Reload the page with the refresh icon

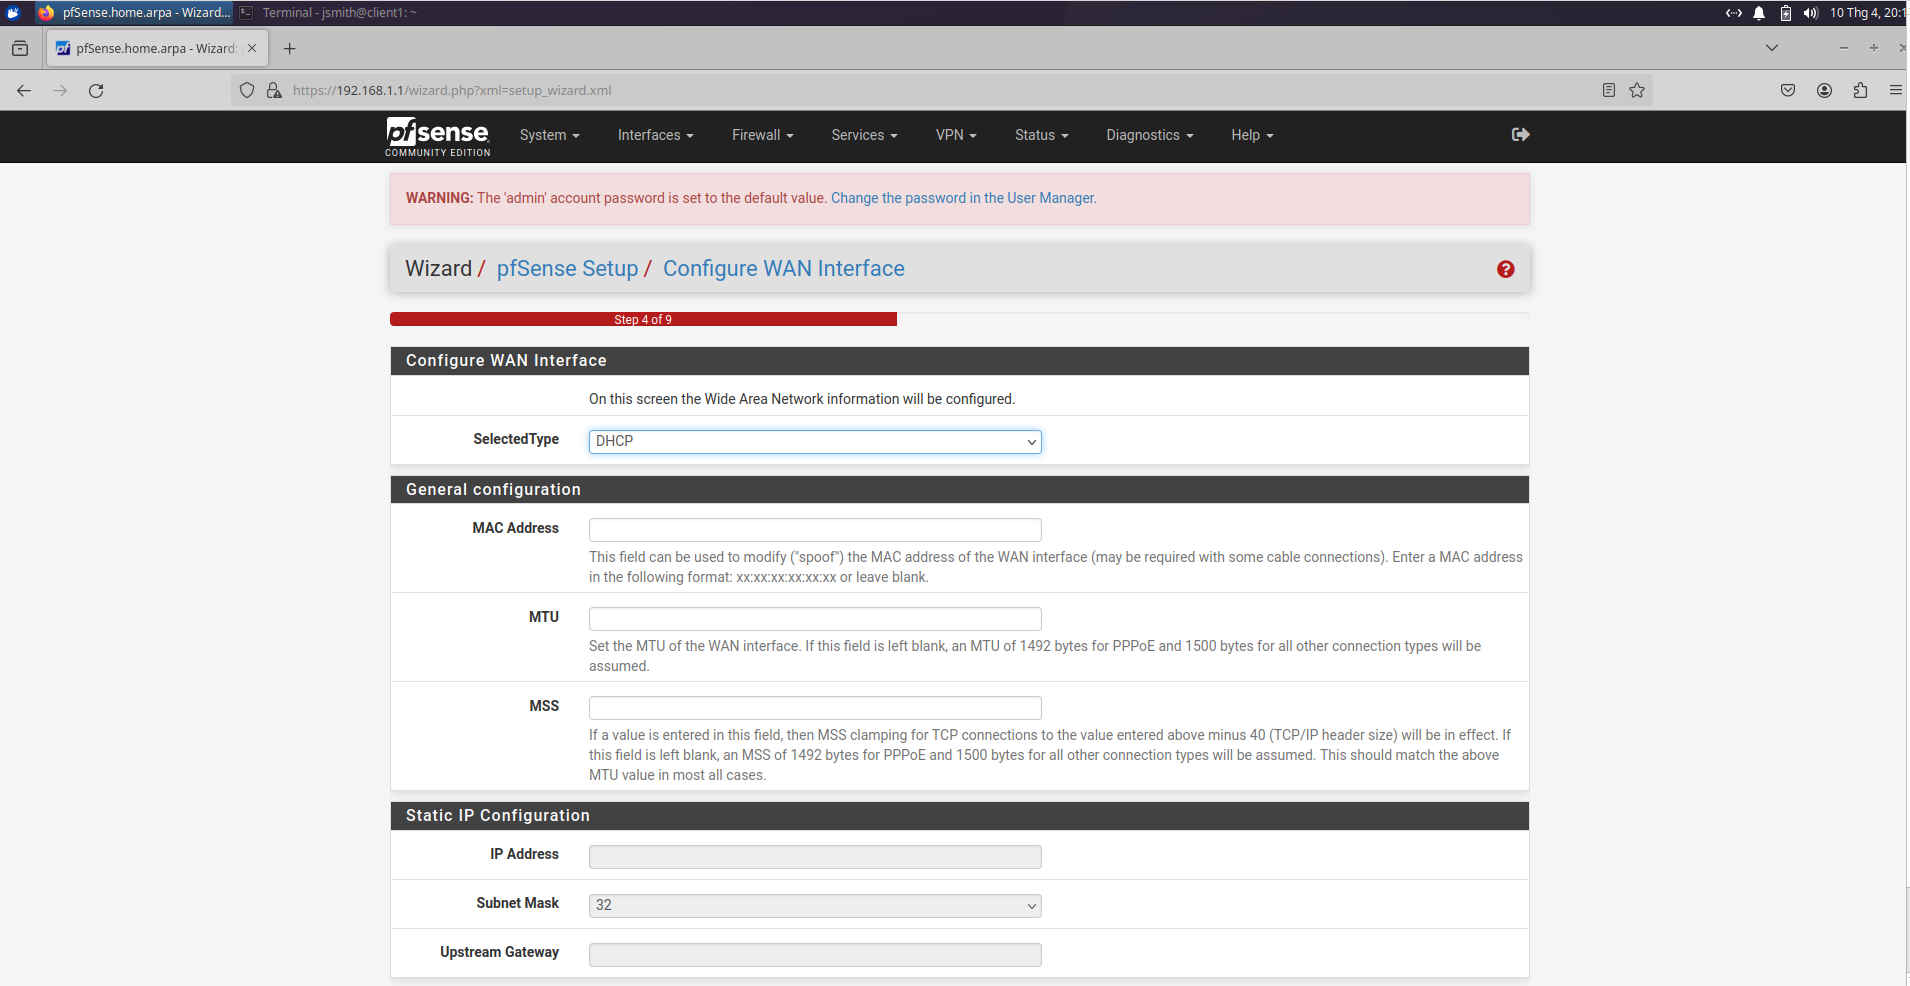pos(96,90)
